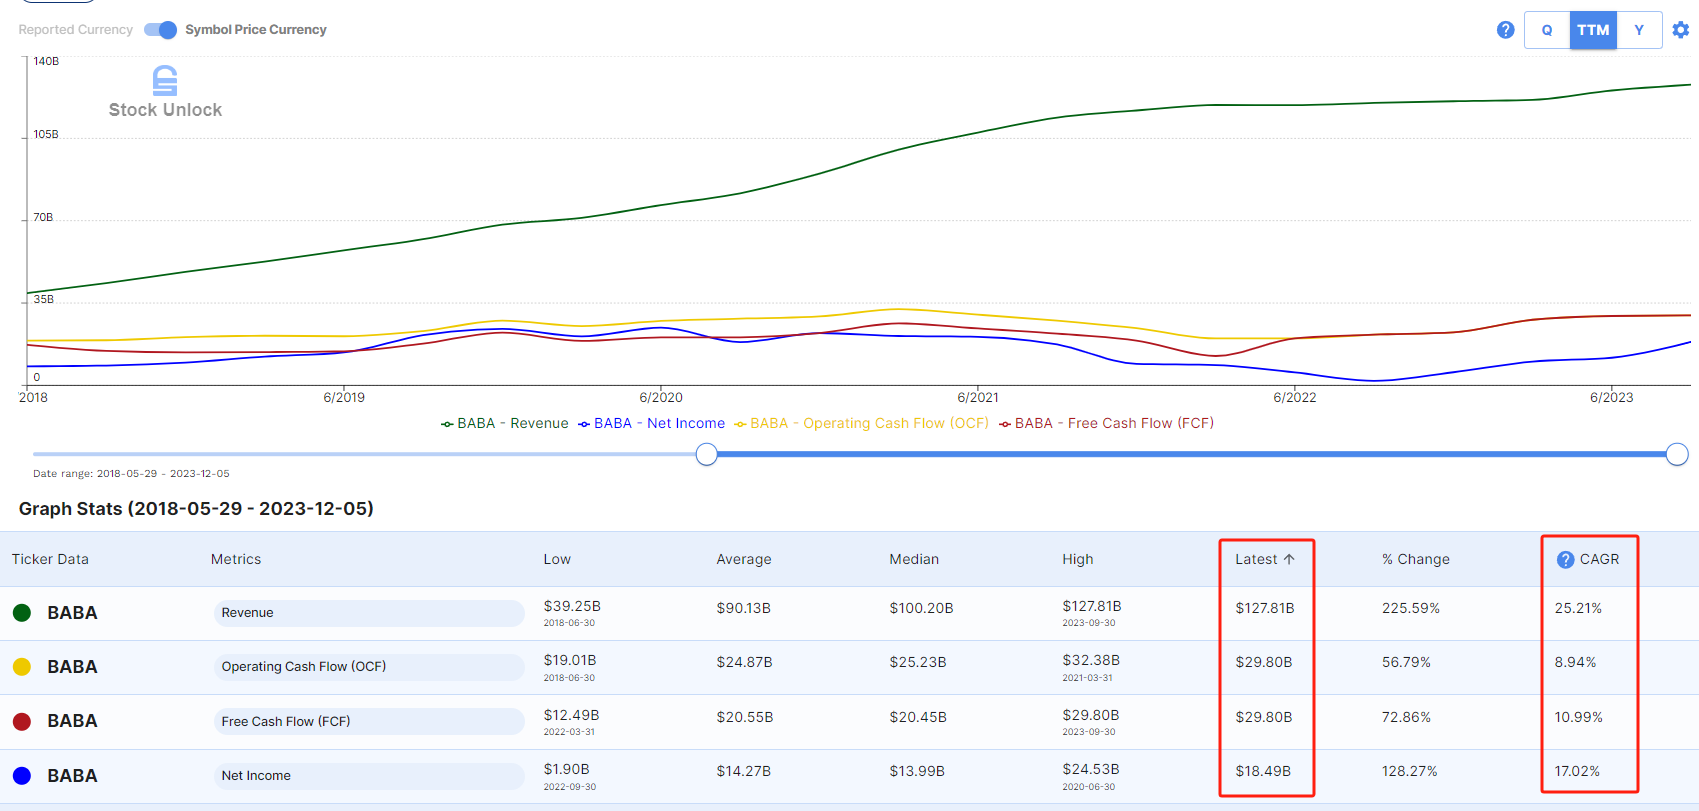Click the blue Net Income color dot
The width and height of the screenshot is (1699, 811).
pos(22,776)
